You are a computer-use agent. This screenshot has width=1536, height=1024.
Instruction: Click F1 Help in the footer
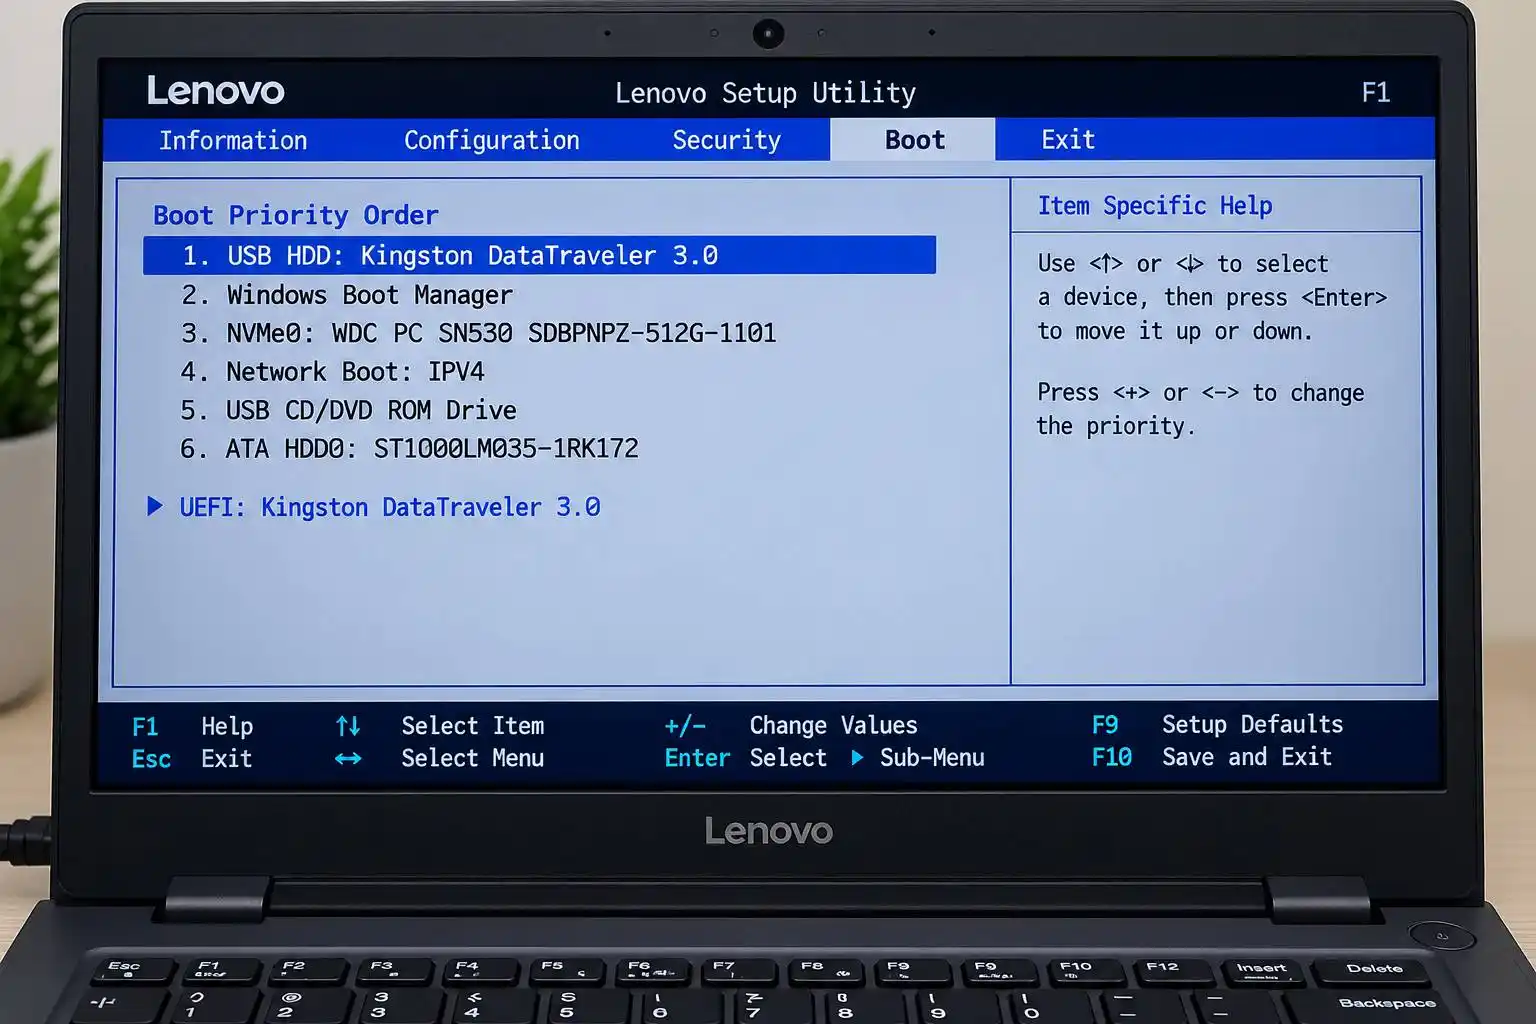192,726
